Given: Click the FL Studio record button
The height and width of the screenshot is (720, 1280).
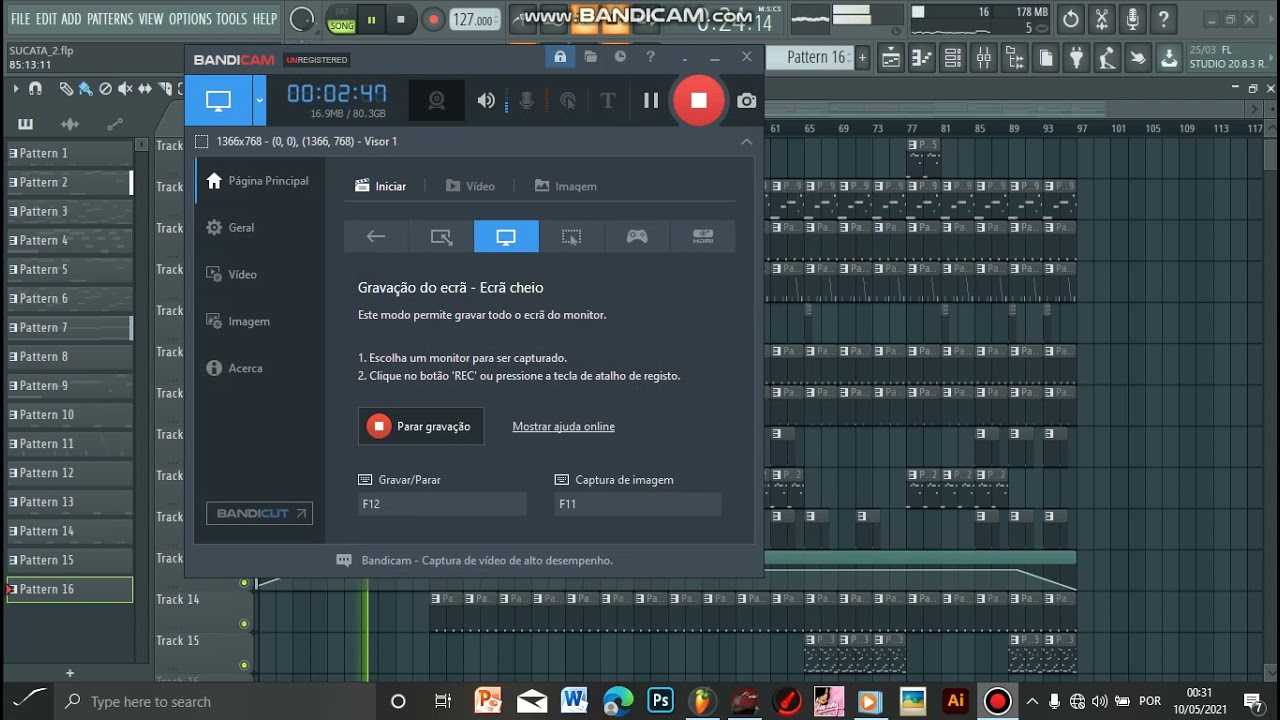Looking at the screenshot, I should click(433, 19).
